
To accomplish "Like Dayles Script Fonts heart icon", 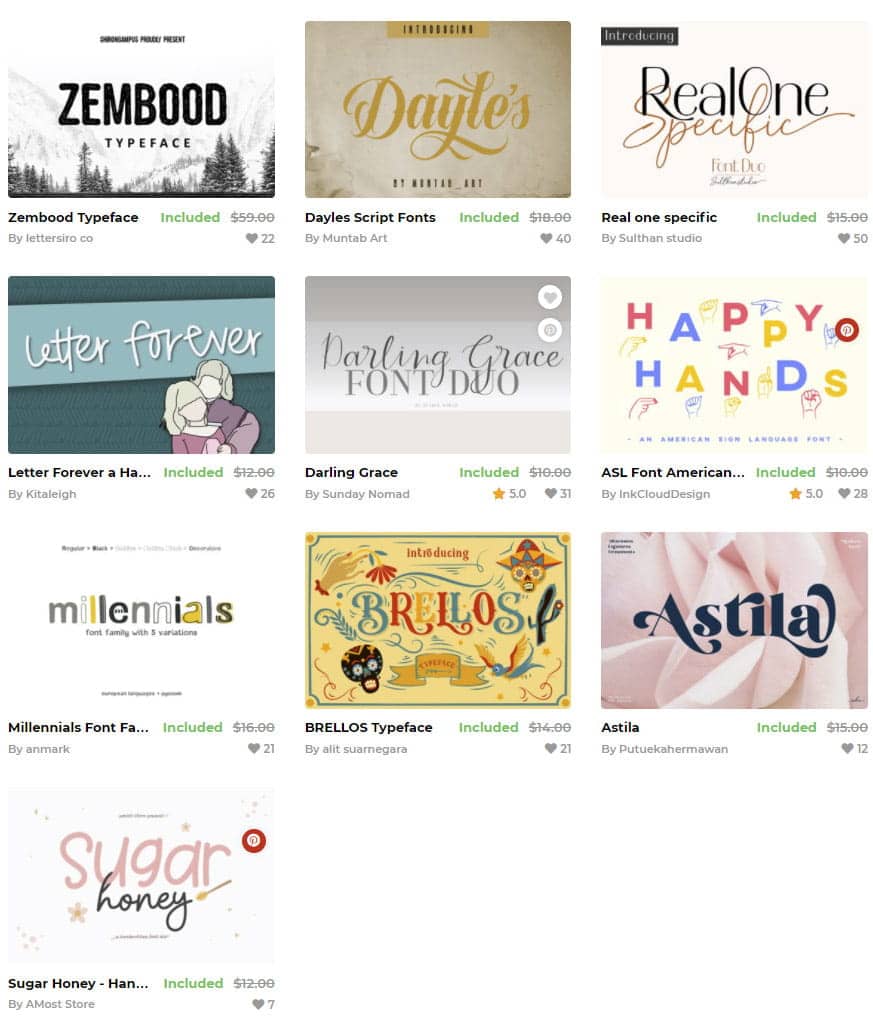I will click(x=546, y=238).
